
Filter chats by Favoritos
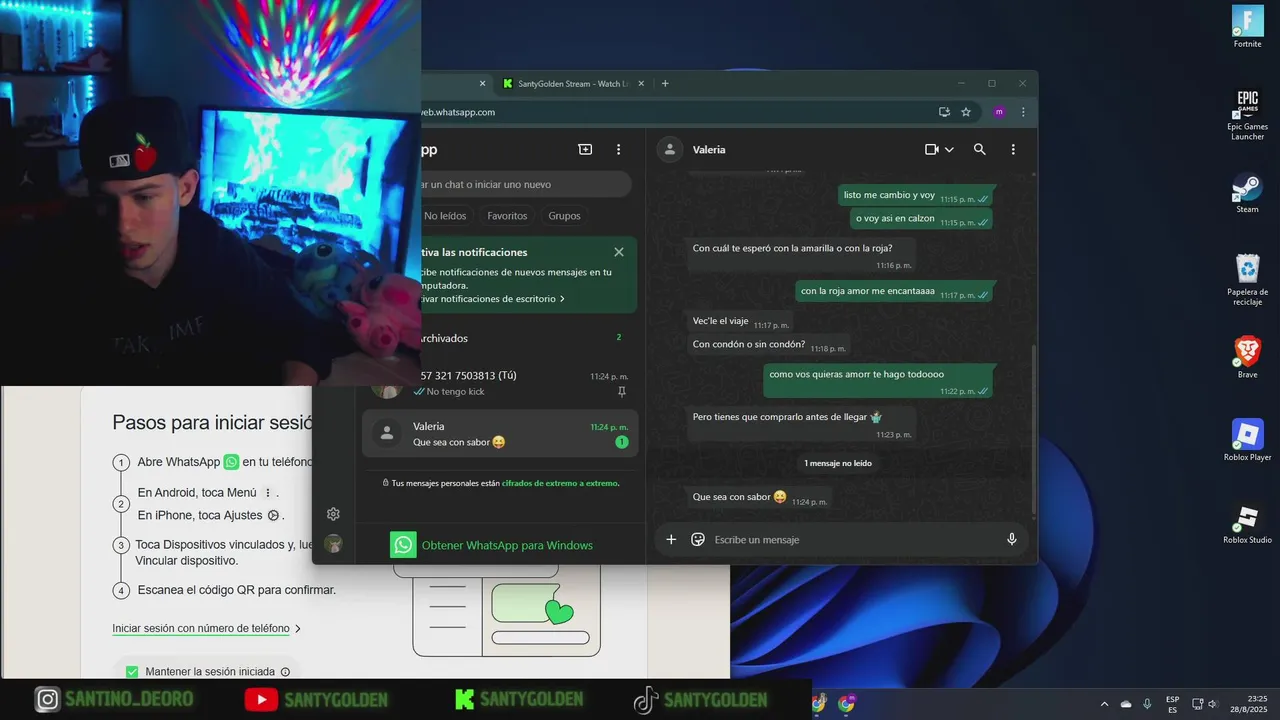[x=507, y=216]
